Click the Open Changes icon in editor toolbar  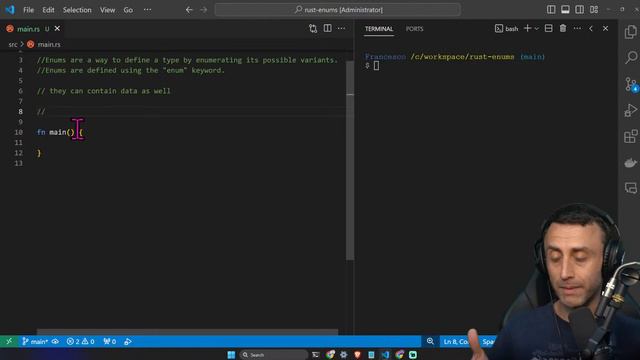(313, 29)
